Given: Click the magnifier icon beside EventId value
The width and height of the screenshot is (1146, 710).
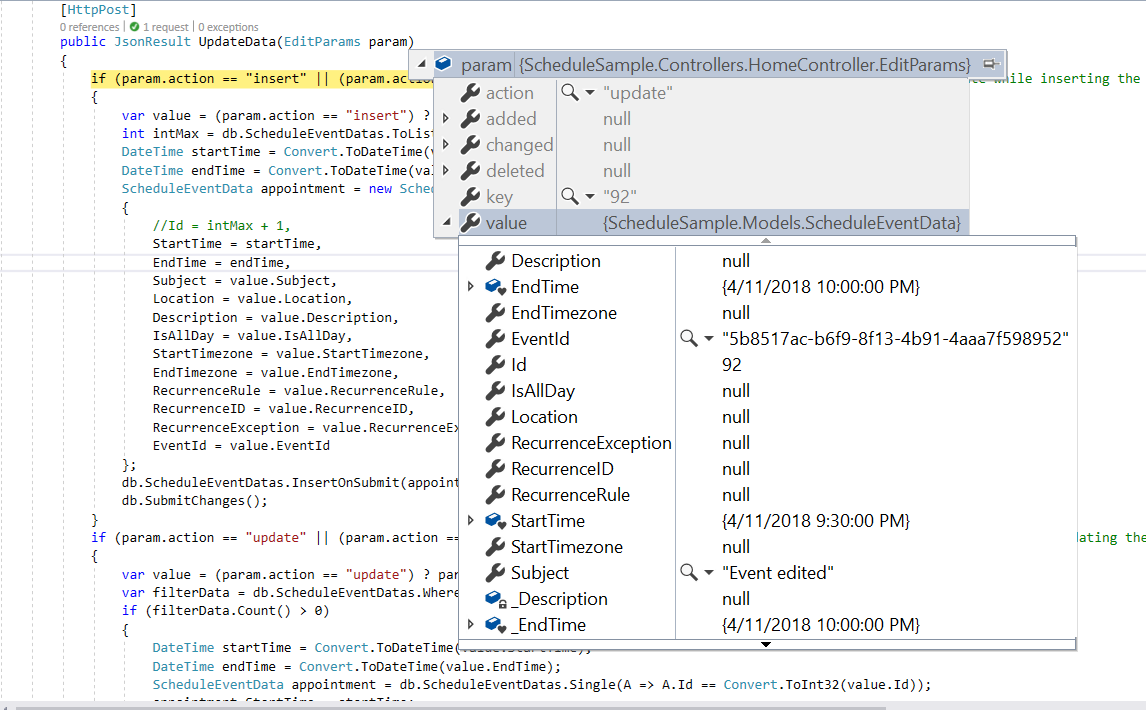Looking at the screenshot, I should click(x=688, y=338).
